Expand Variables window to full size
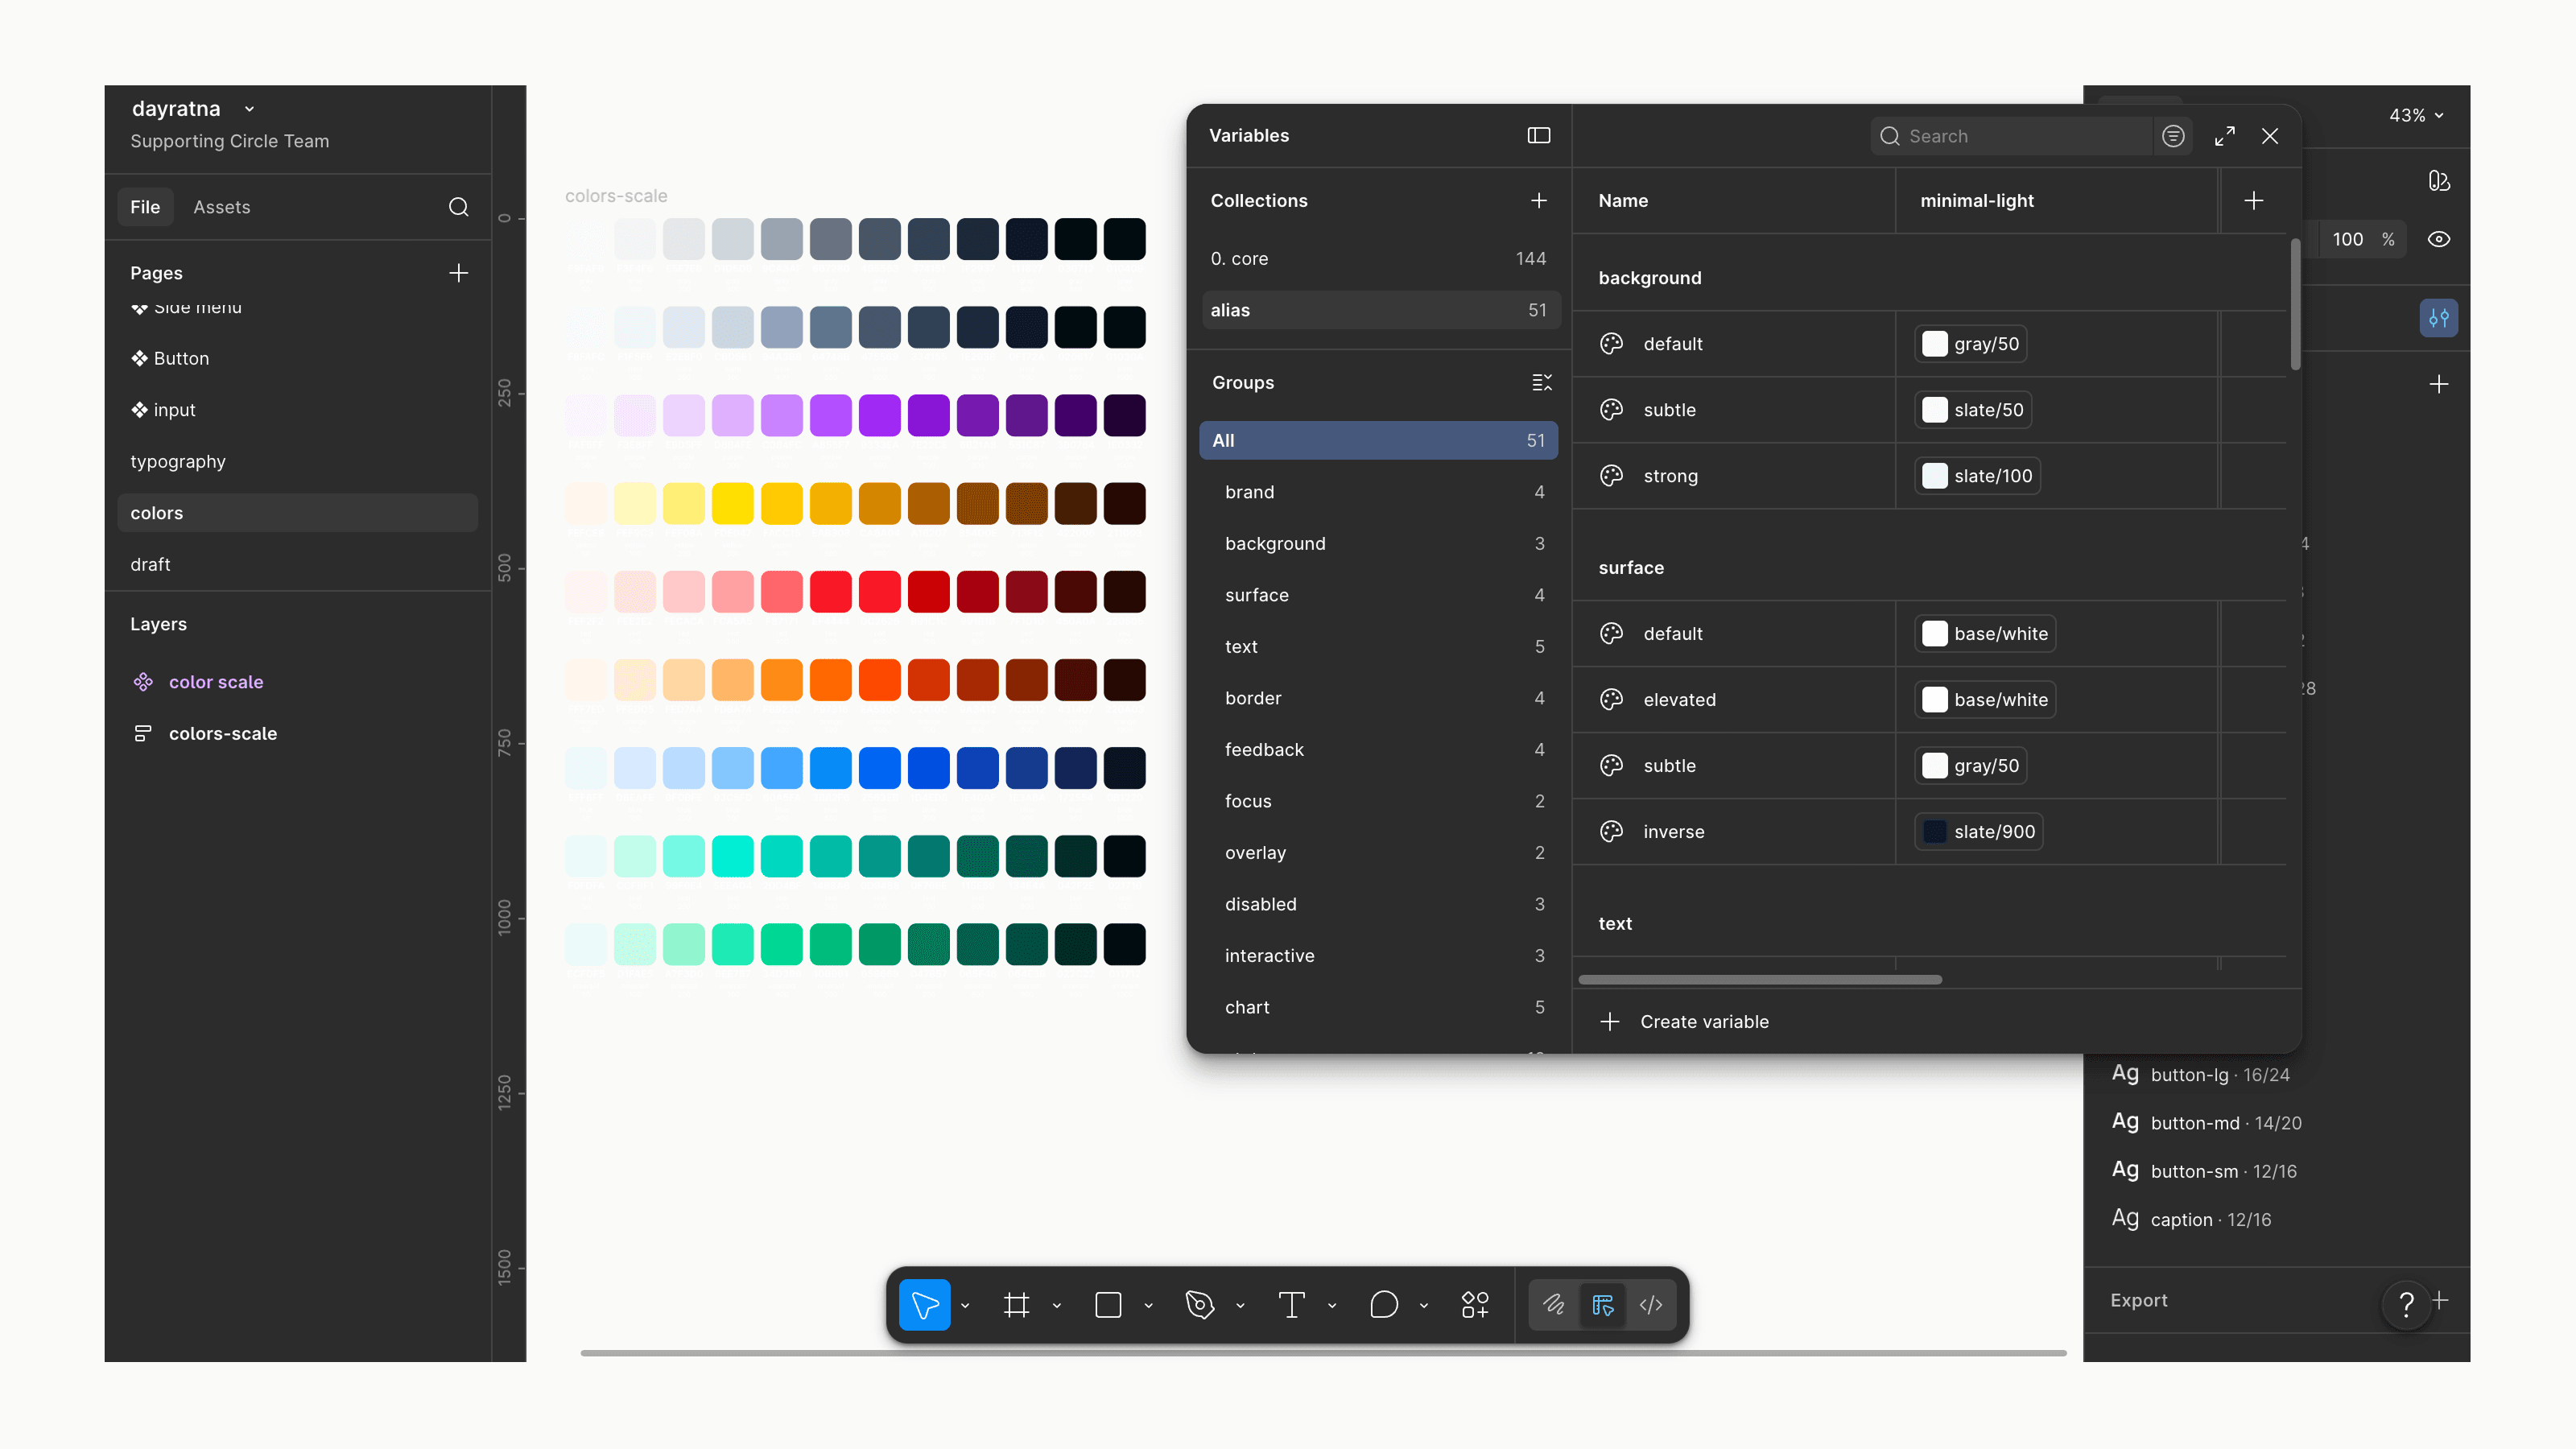This screenshot has height=1449, width=2576. pos(2224,136)
